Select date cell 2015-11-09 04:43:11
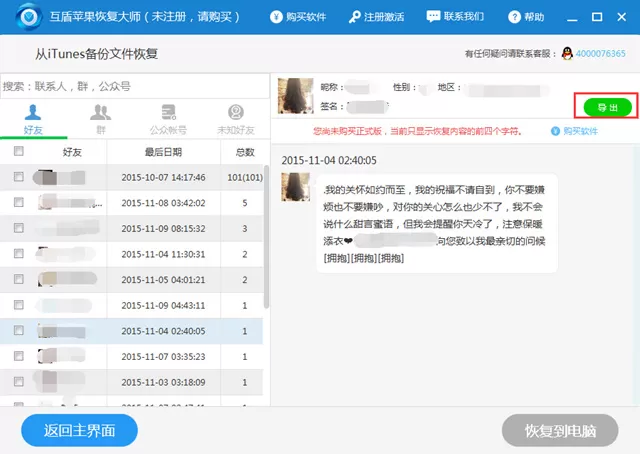This screenshot has height=454, width=640. coord(163,305)
